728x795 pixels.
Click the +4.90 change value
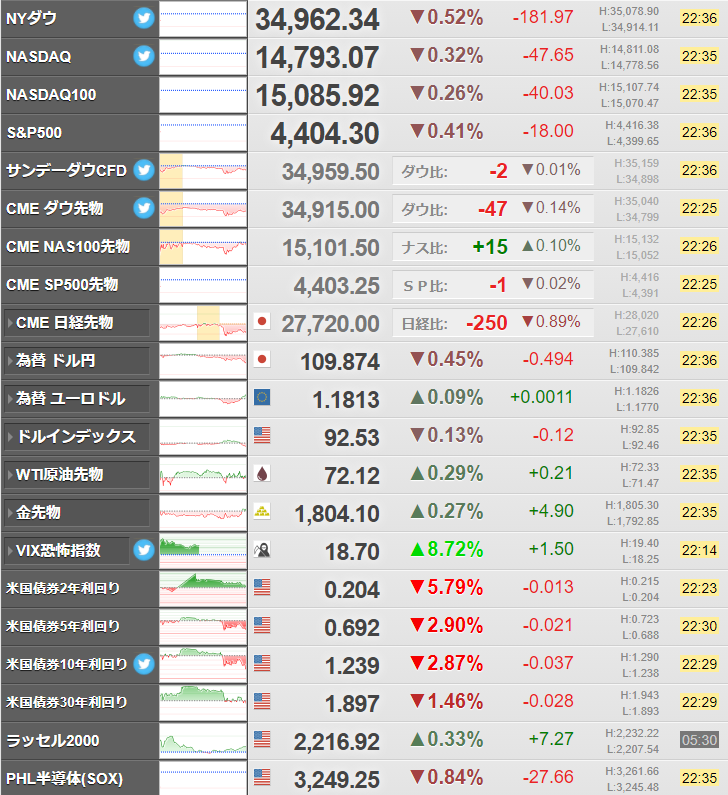[551, 511]
